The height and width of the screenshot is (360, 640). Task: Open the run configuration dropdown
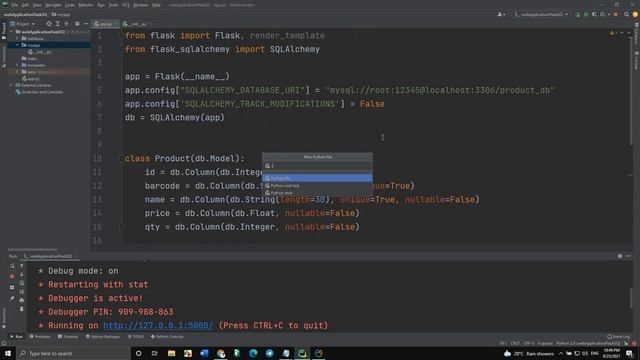pos(541,14)
